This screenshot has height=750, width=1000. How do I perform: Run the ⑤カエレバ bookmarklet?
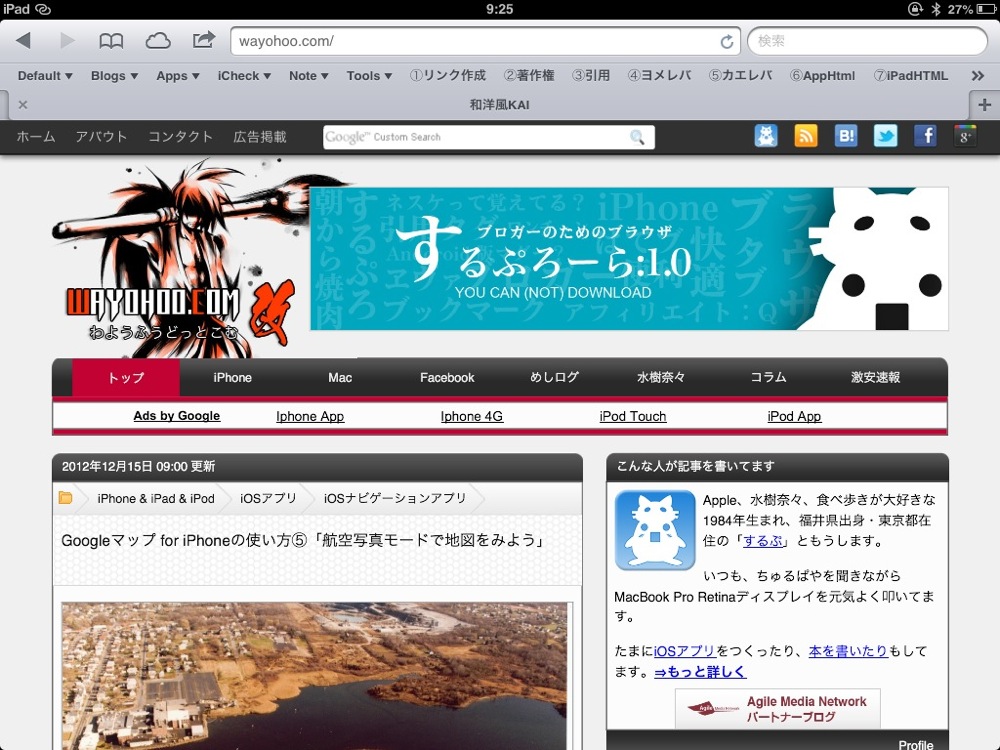(x=740, y=76)
